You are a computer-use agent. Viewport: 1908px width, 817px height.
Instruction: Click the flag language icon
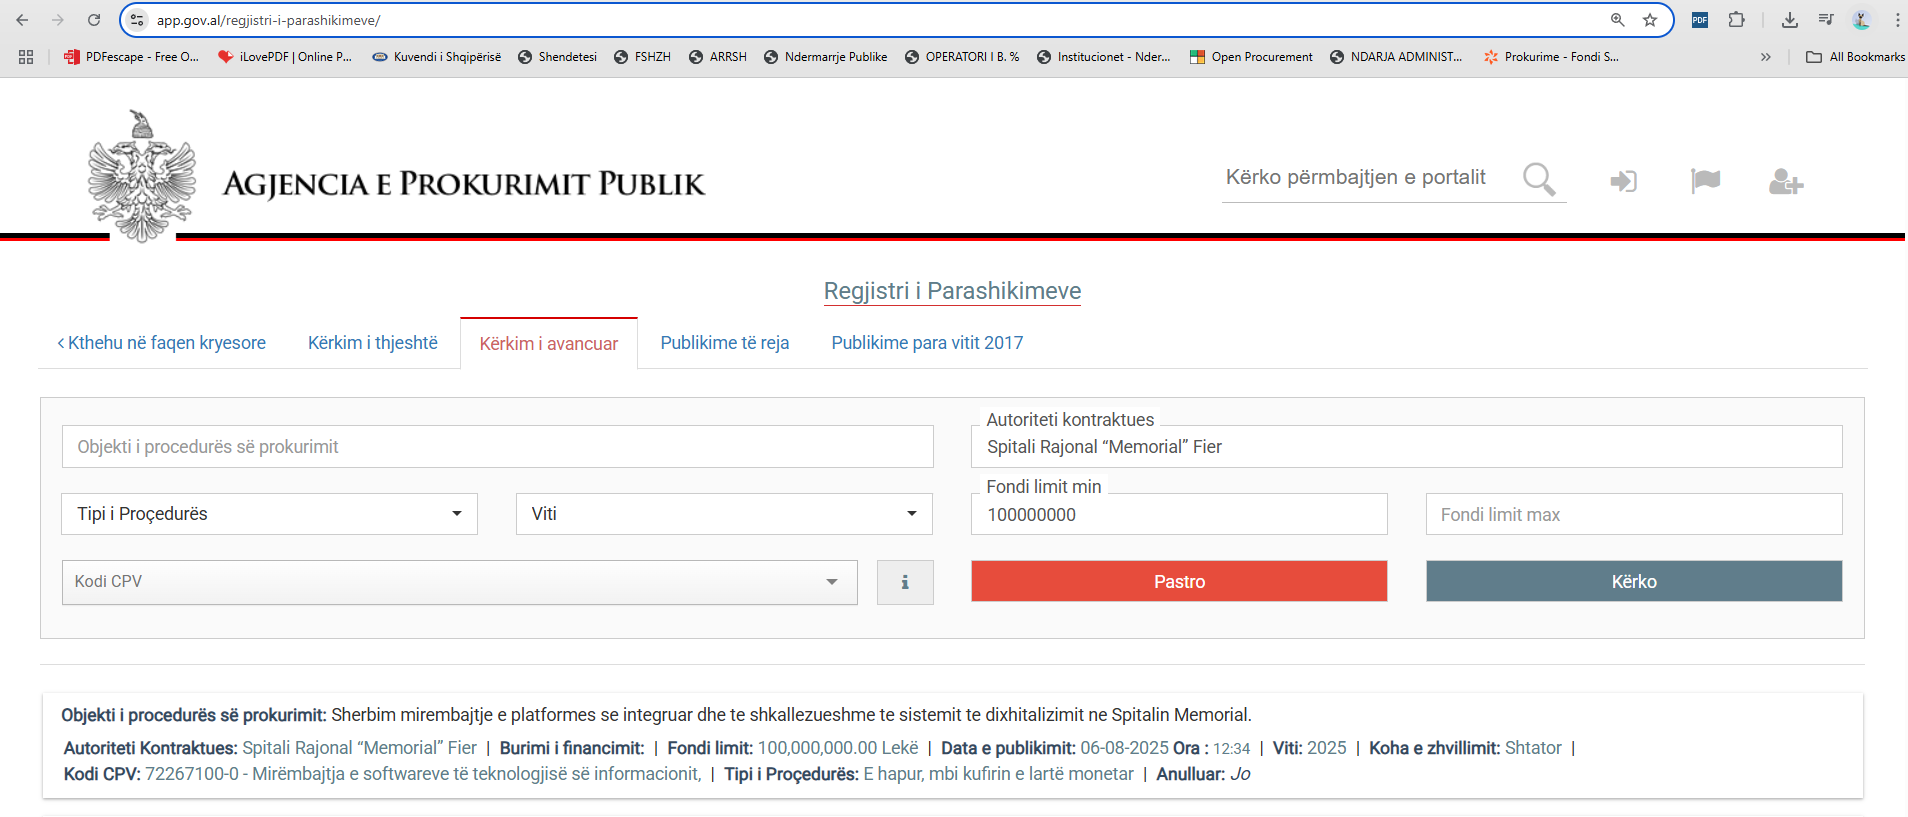pos(1705,180)
